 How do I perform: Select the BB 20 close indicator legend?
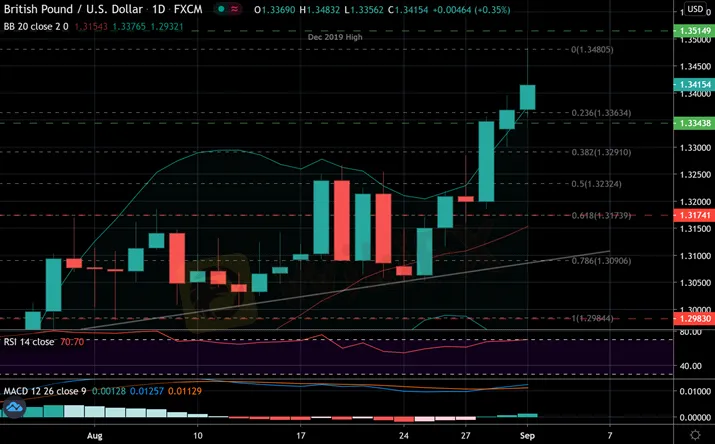tap(35, 27)
